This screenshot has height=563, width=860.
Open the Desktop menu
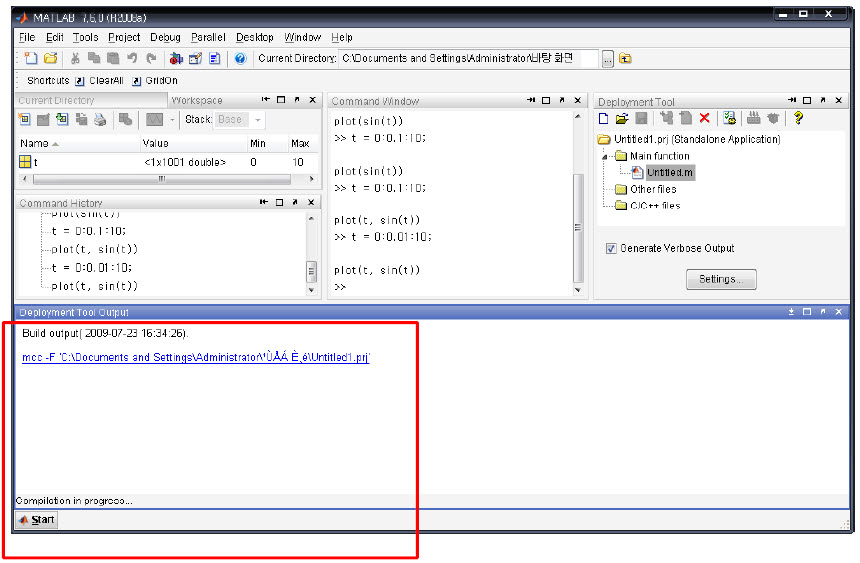254,37
